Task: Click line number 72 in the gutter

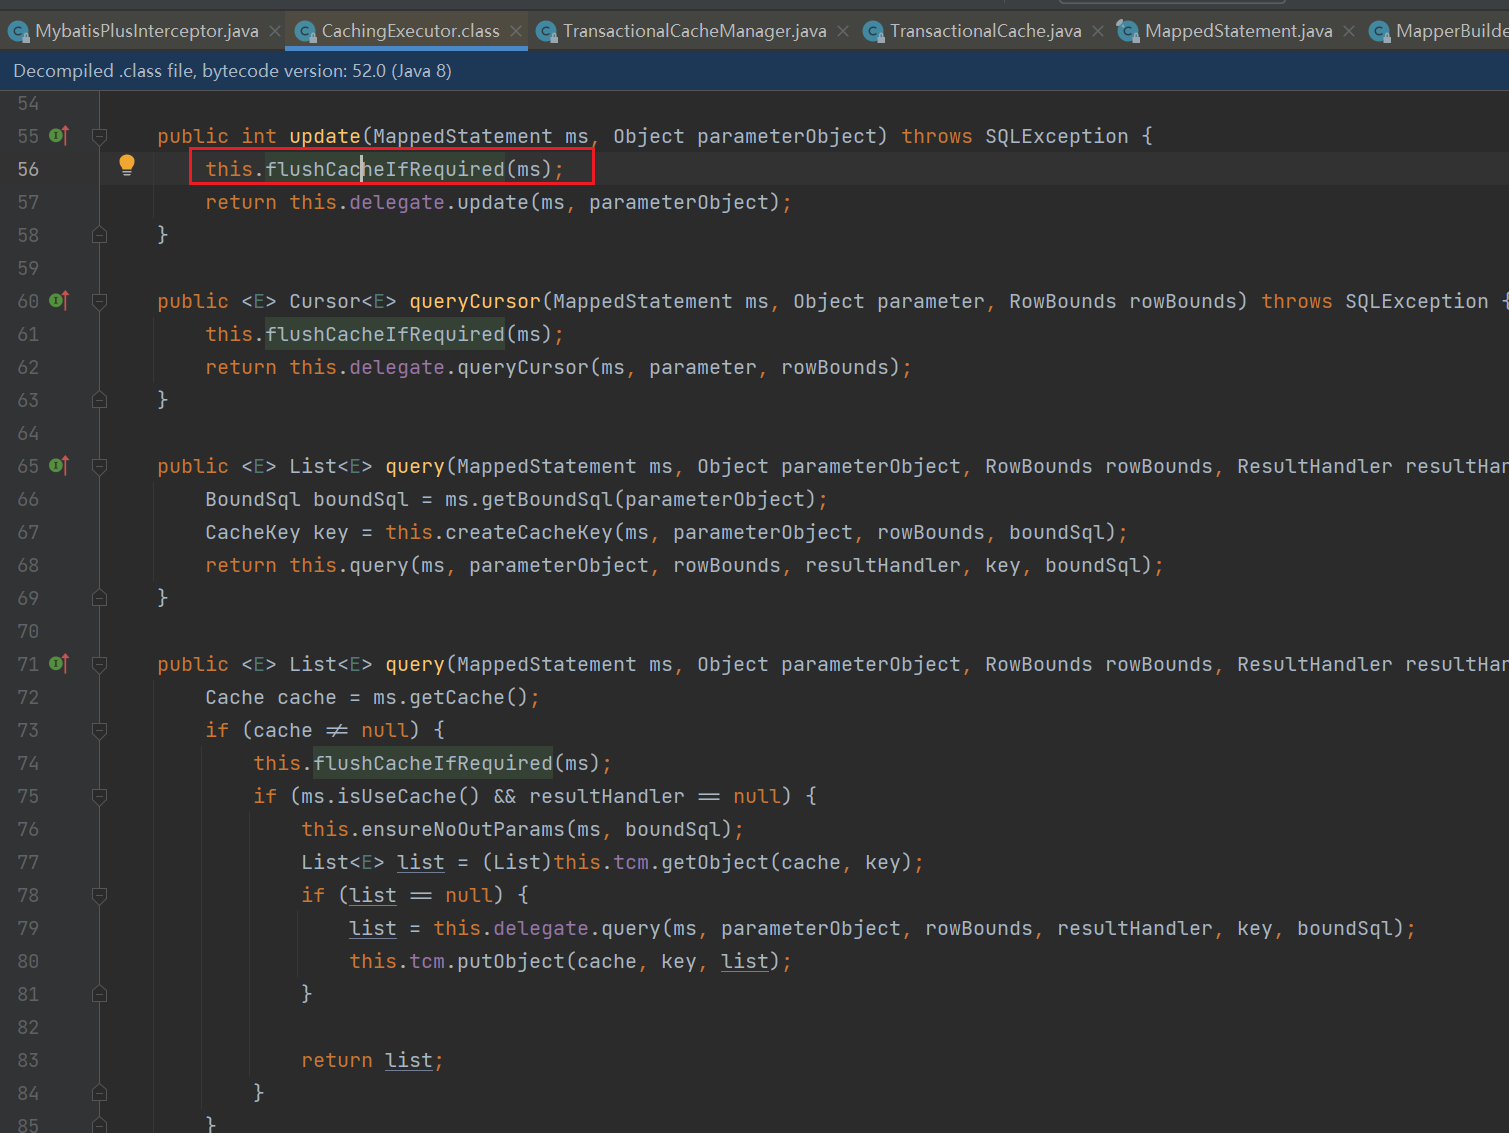Action: [x=28, y=698]
